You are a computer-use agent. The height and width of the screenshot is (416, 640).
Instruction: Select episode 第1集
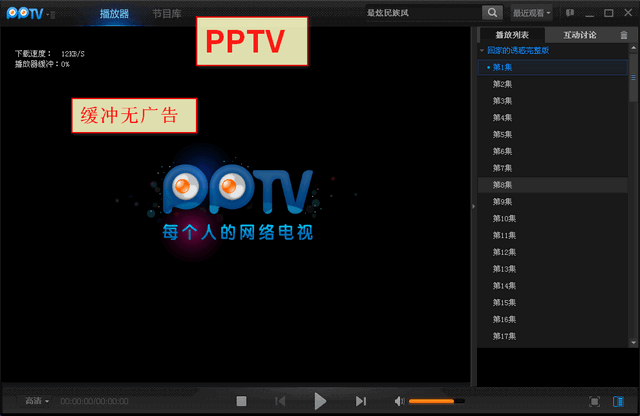coord(553,67)
